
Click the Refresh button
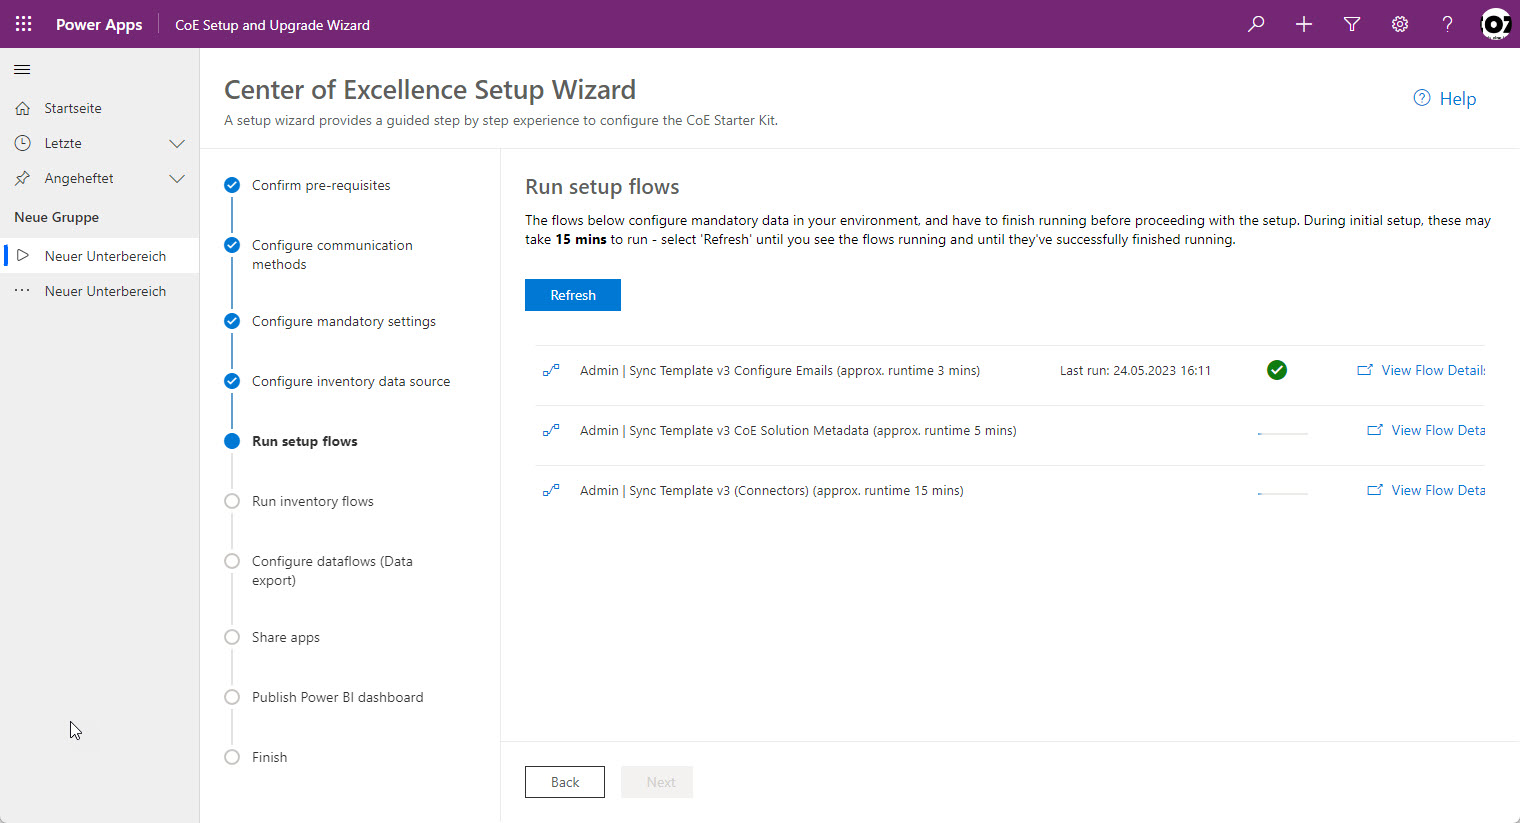pos(573,295)
